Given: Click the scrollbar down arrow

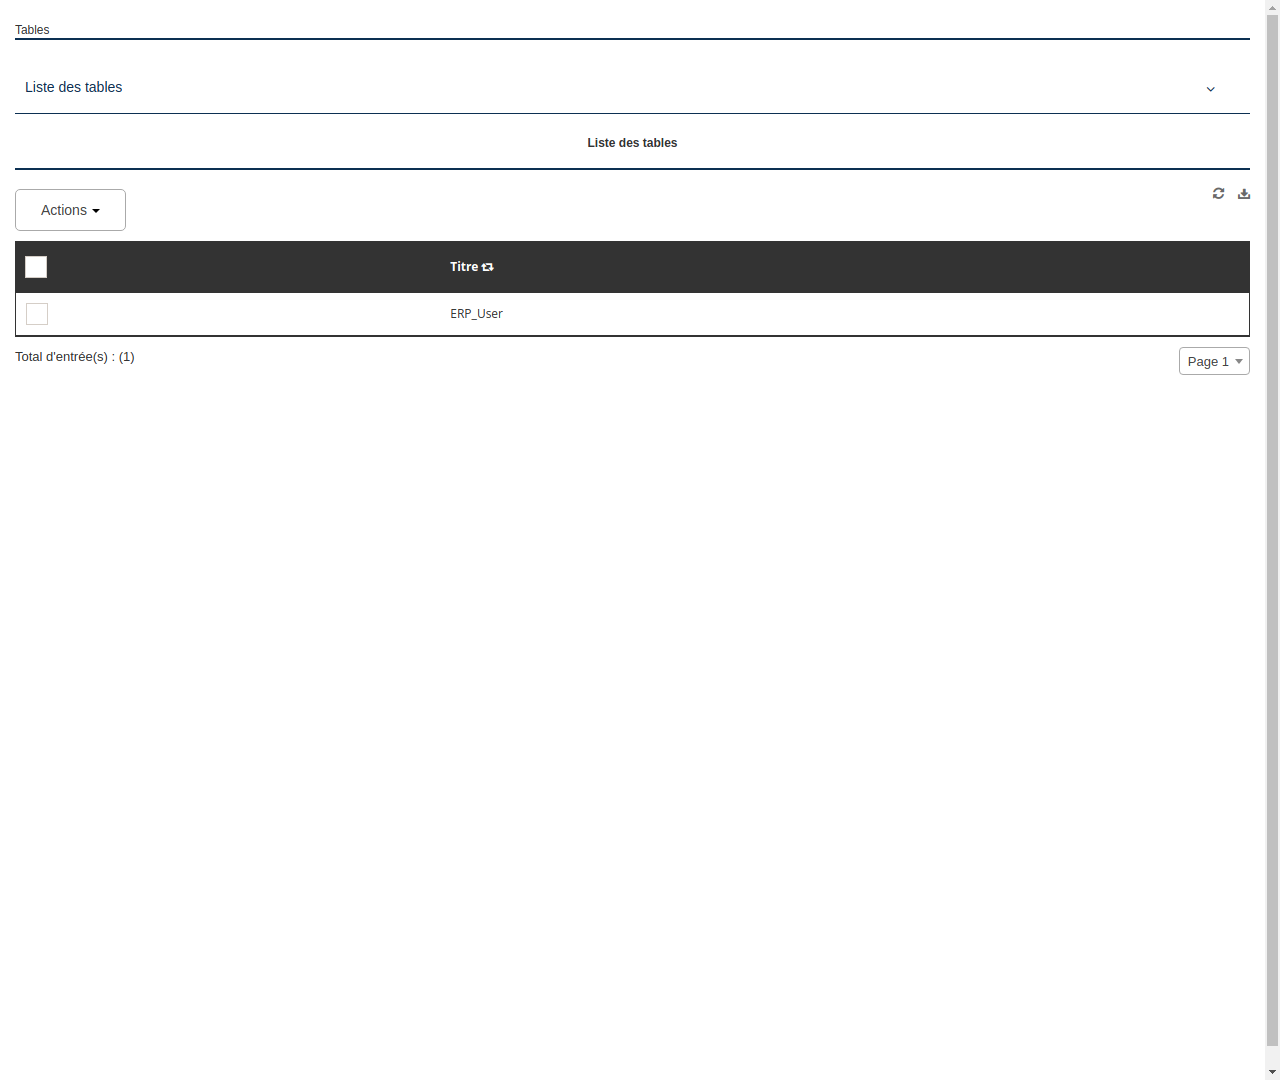Looking at the screenshot, I should pyautogui.click(x=1272, y=1070).
